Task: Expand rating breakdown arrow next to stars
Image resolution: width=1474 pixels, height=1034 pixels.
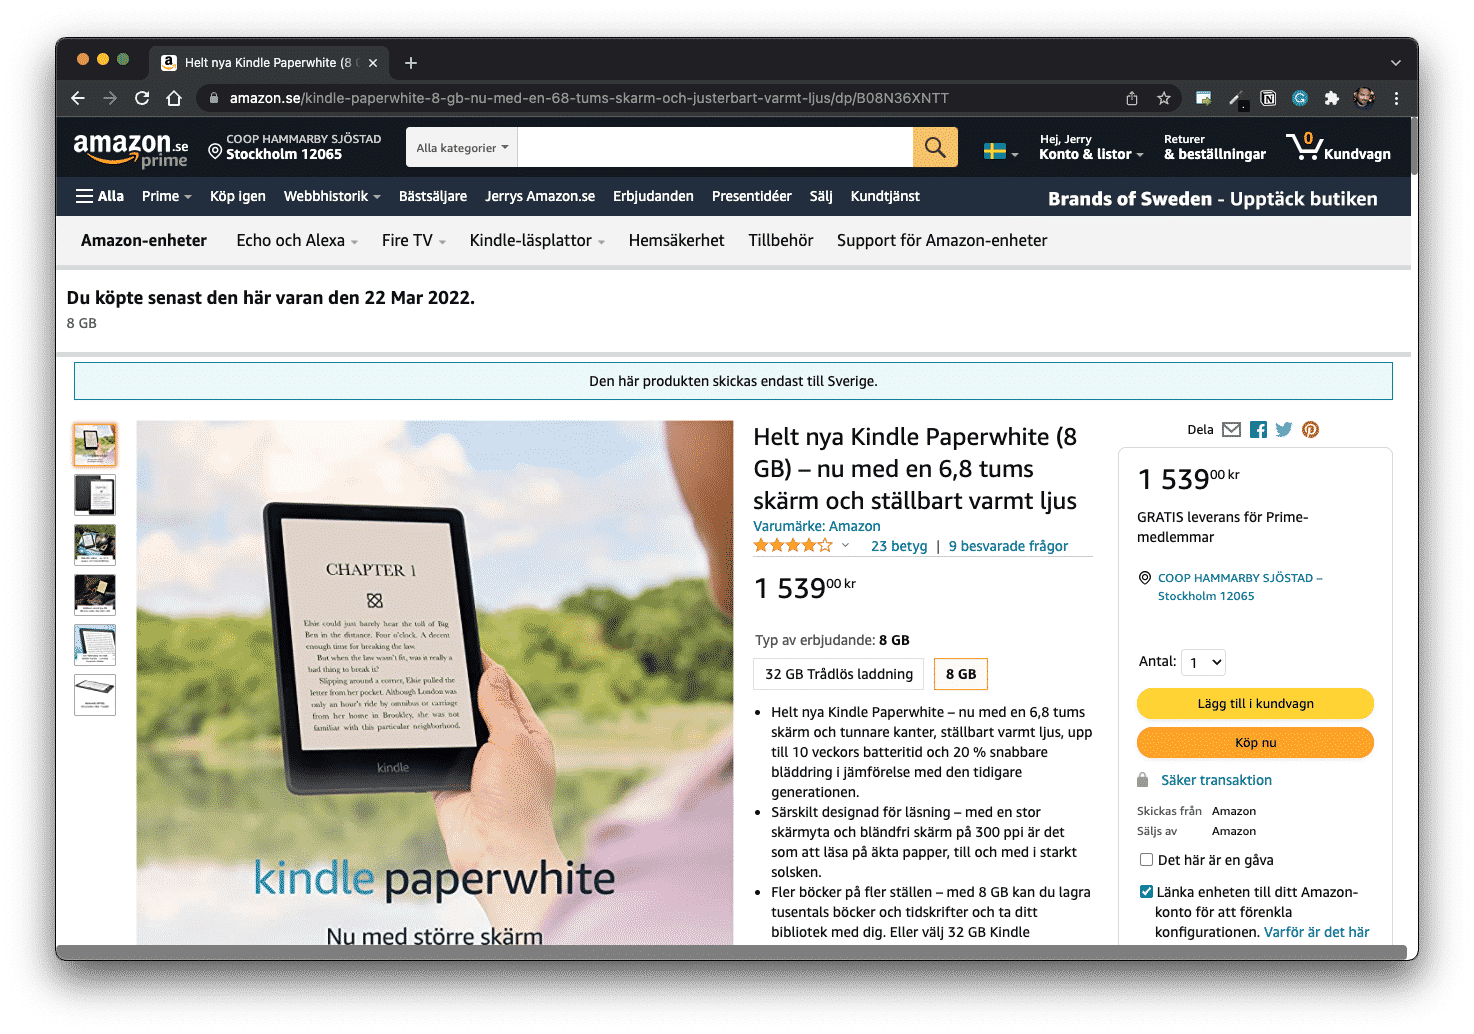Action: tap(845, 546)
